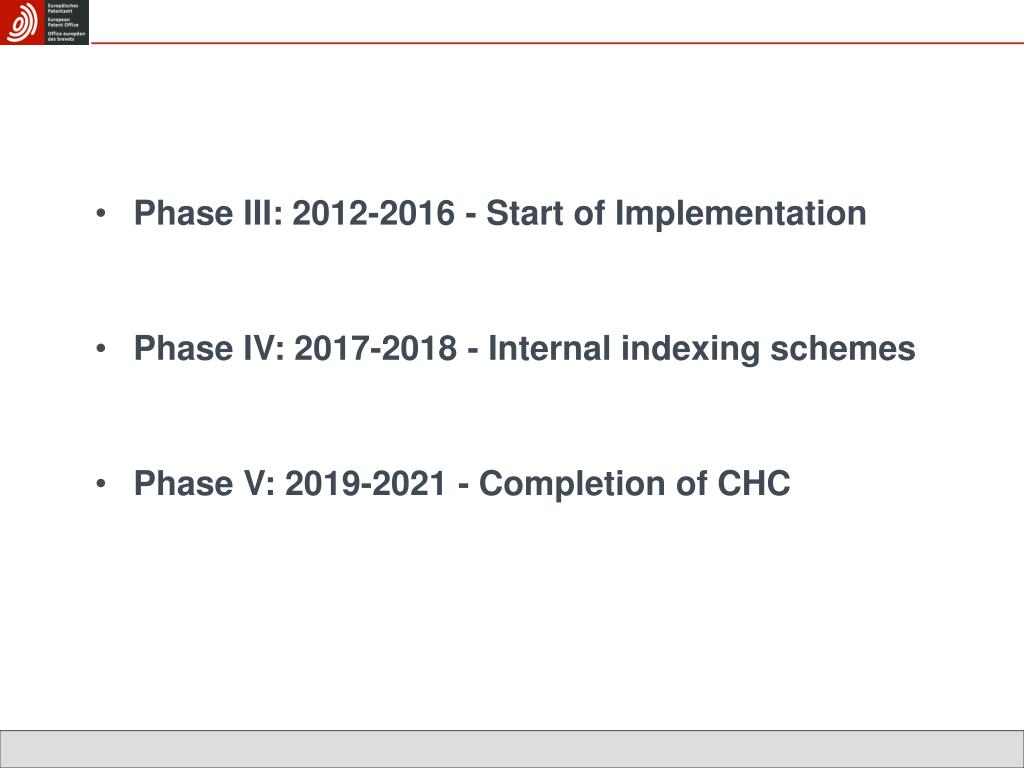Click the "Europäisches Patentamt" logo text

click(63, 8)
